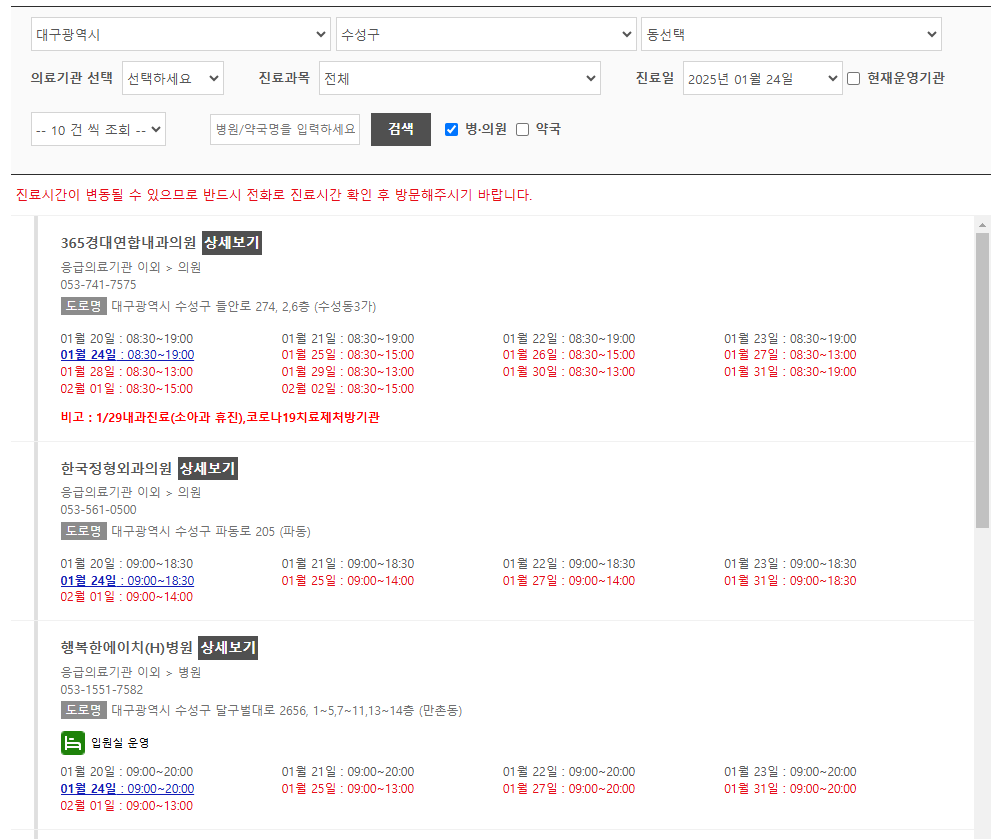Click phone number 053-741-7575
The width and height of the screenshot is (1002, 839).
coord(98,284)
